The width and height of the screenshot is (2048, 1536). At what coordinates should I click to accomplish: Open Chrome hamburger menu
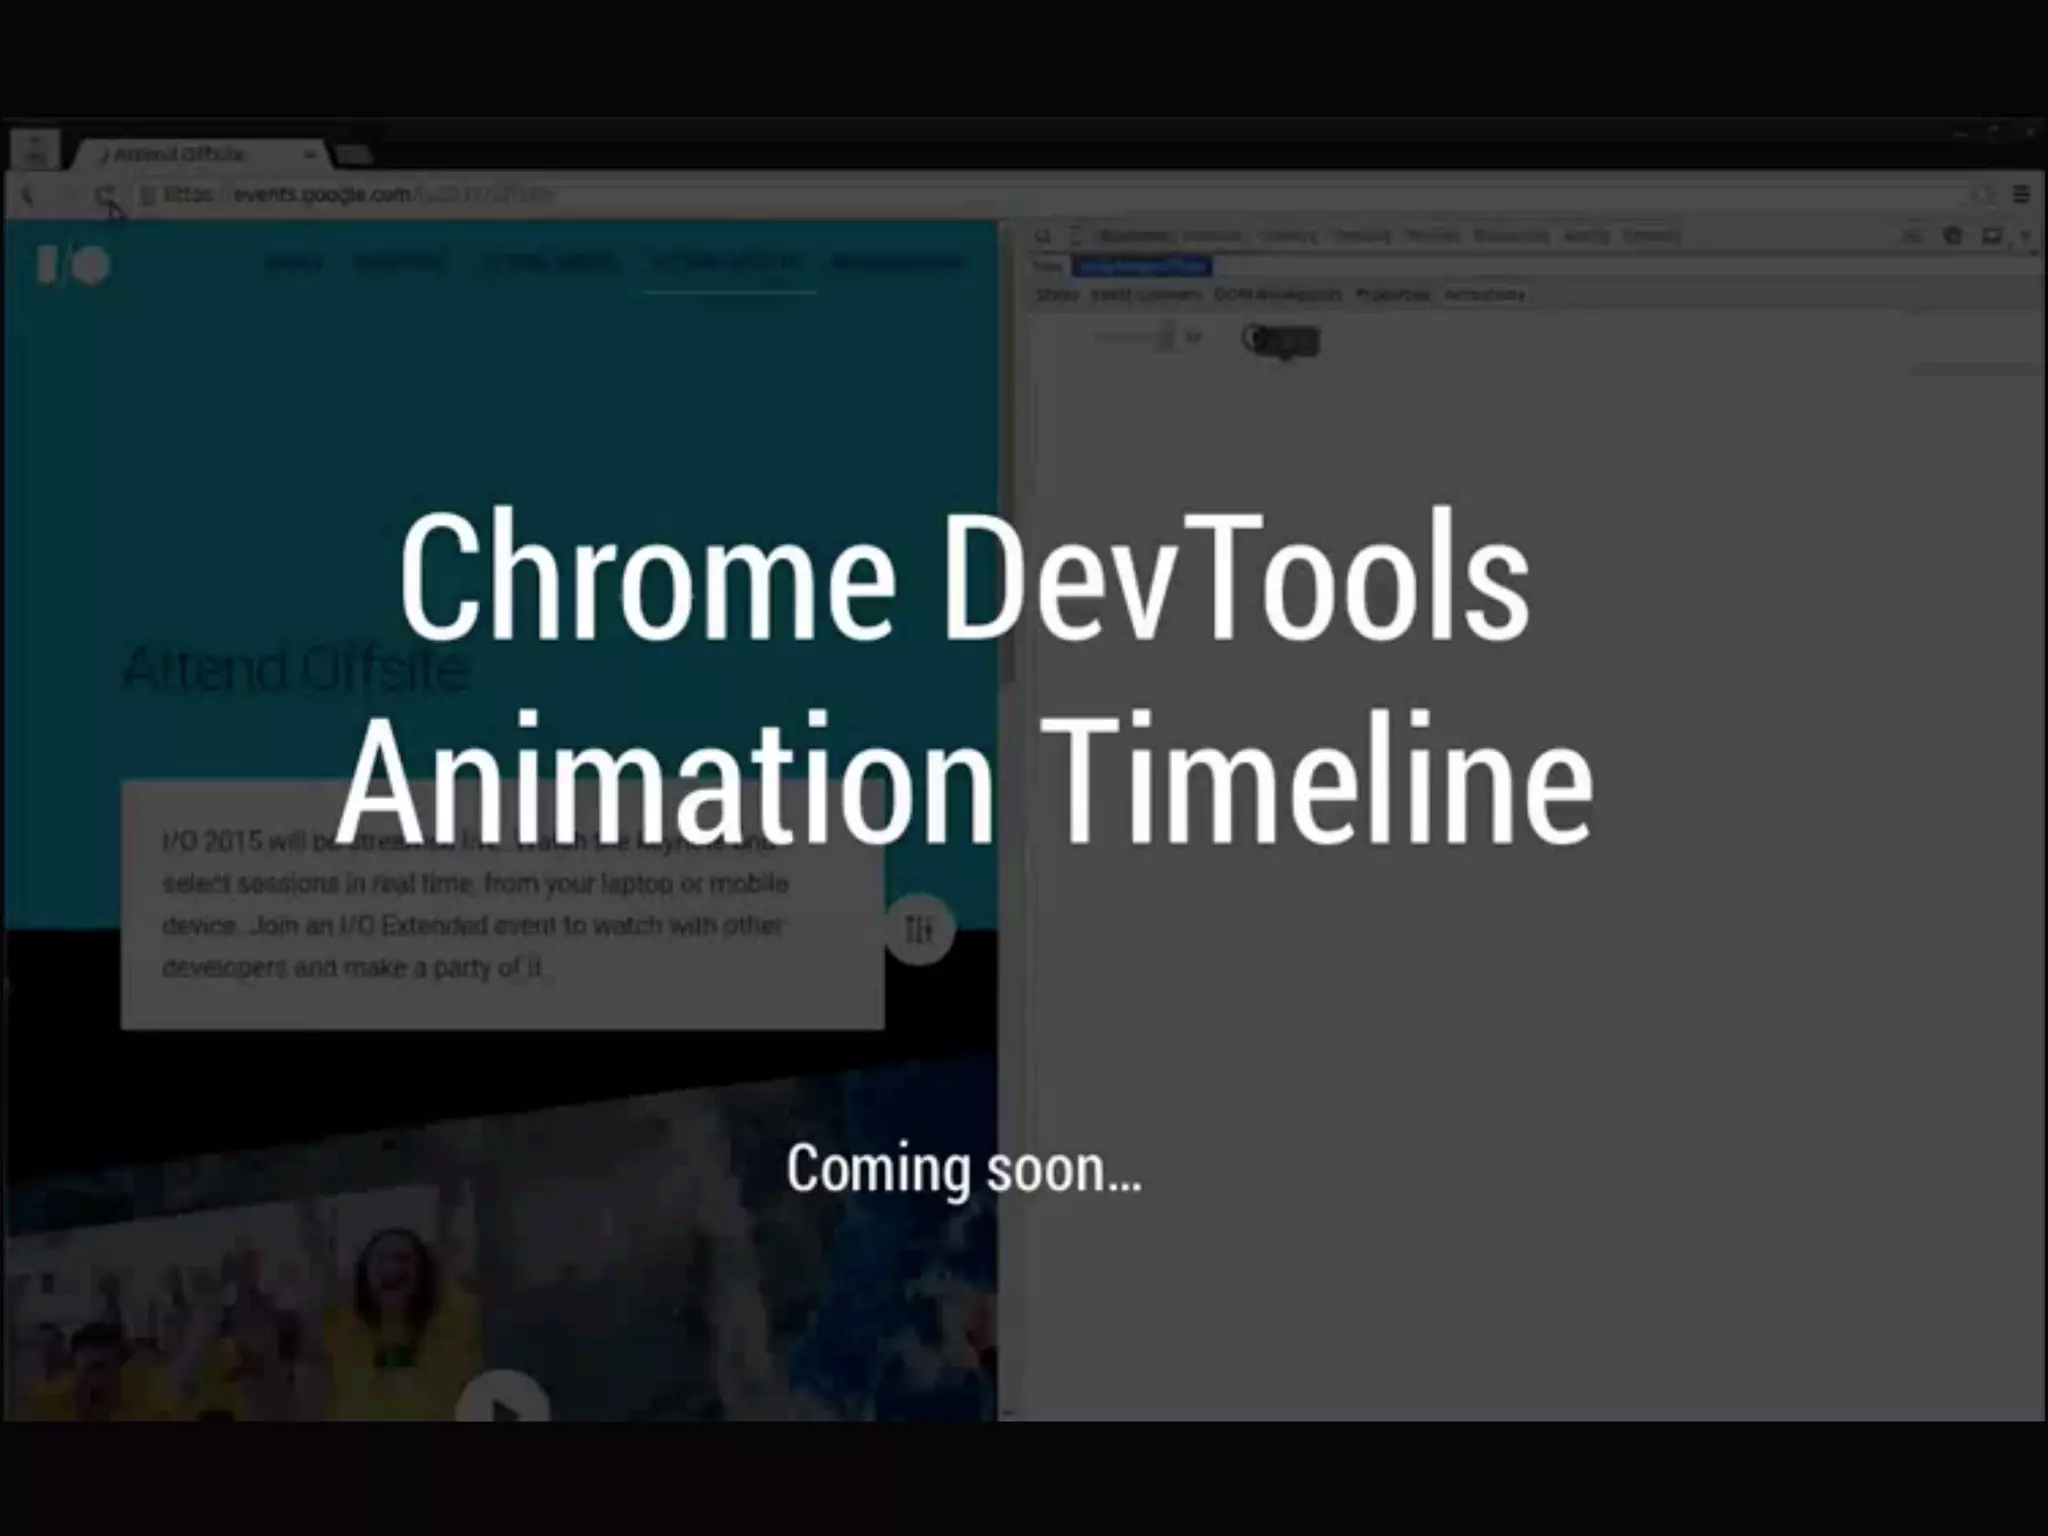point(2021,195)
